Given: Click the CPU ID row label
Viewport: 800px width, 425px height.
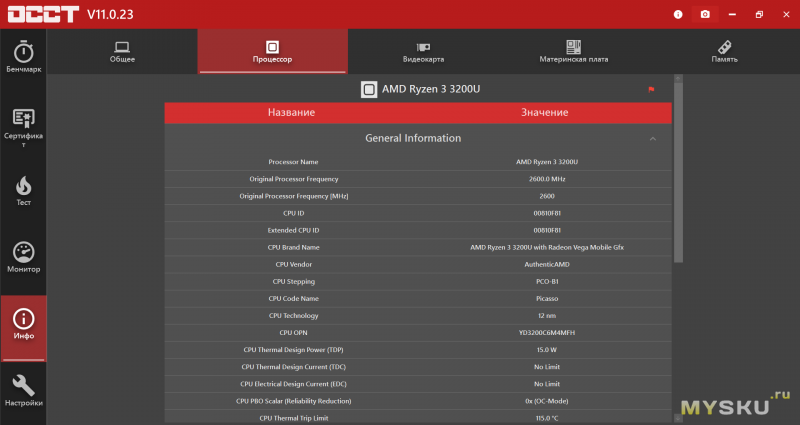Looking at the screenshot, I should point(293,213).
